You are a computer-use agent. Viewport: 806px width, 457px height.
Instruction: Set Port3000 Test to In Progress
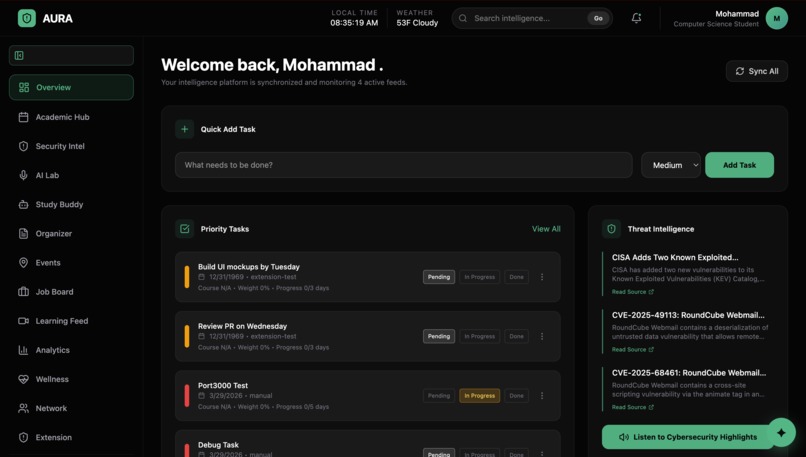tap(480, 396)
